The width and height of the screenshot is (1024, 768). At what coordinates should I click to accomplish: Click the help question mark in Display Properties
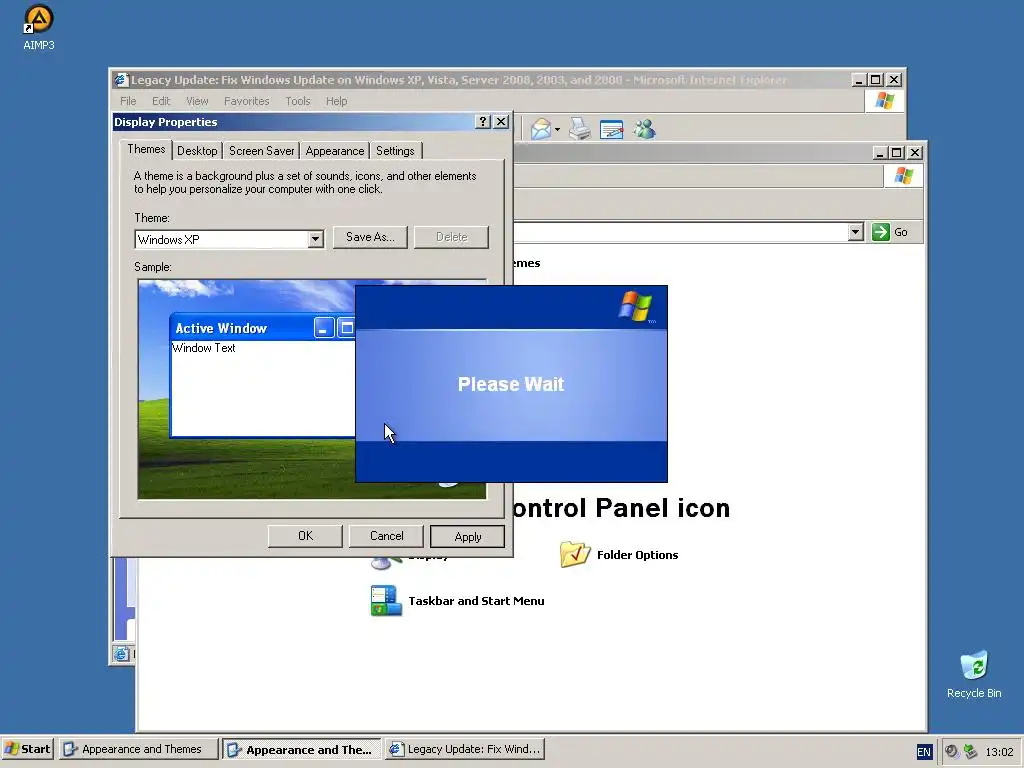[x=483, y=122]
